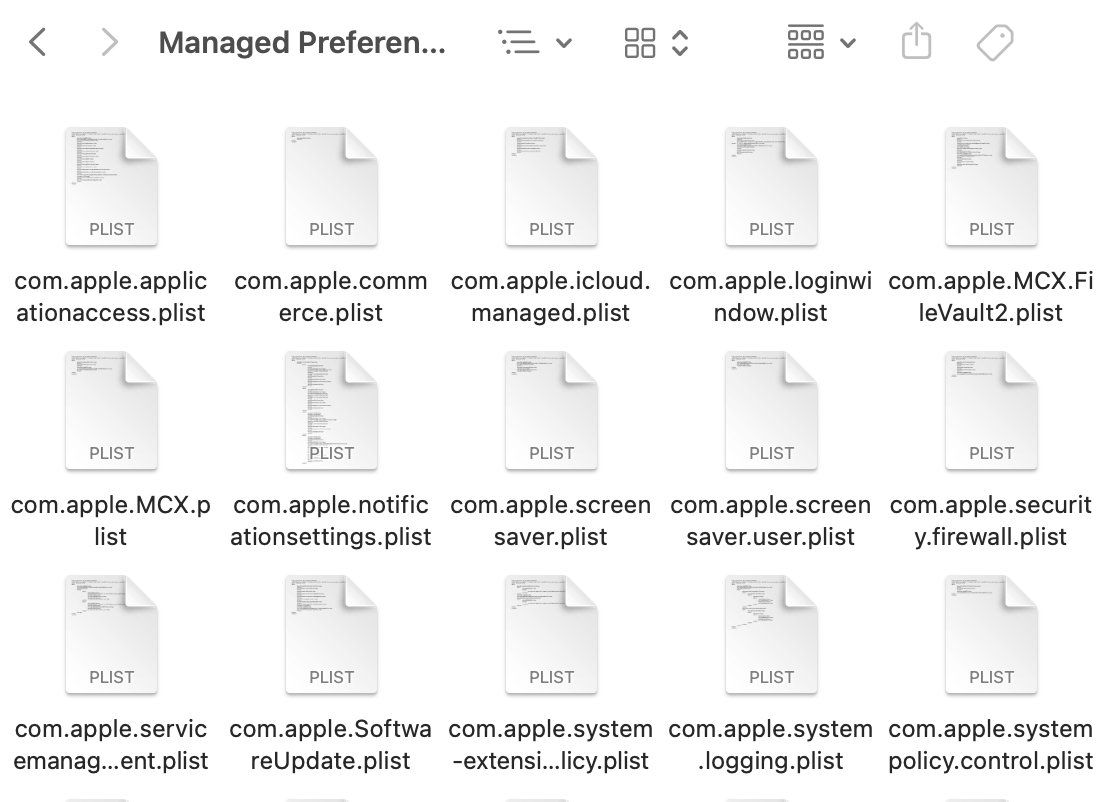Image resolution: width=1118 pixels, height=802 pixels.
Task: Click the com.apple.system-extensi...licy.plist file name
Action: (551, 744)
